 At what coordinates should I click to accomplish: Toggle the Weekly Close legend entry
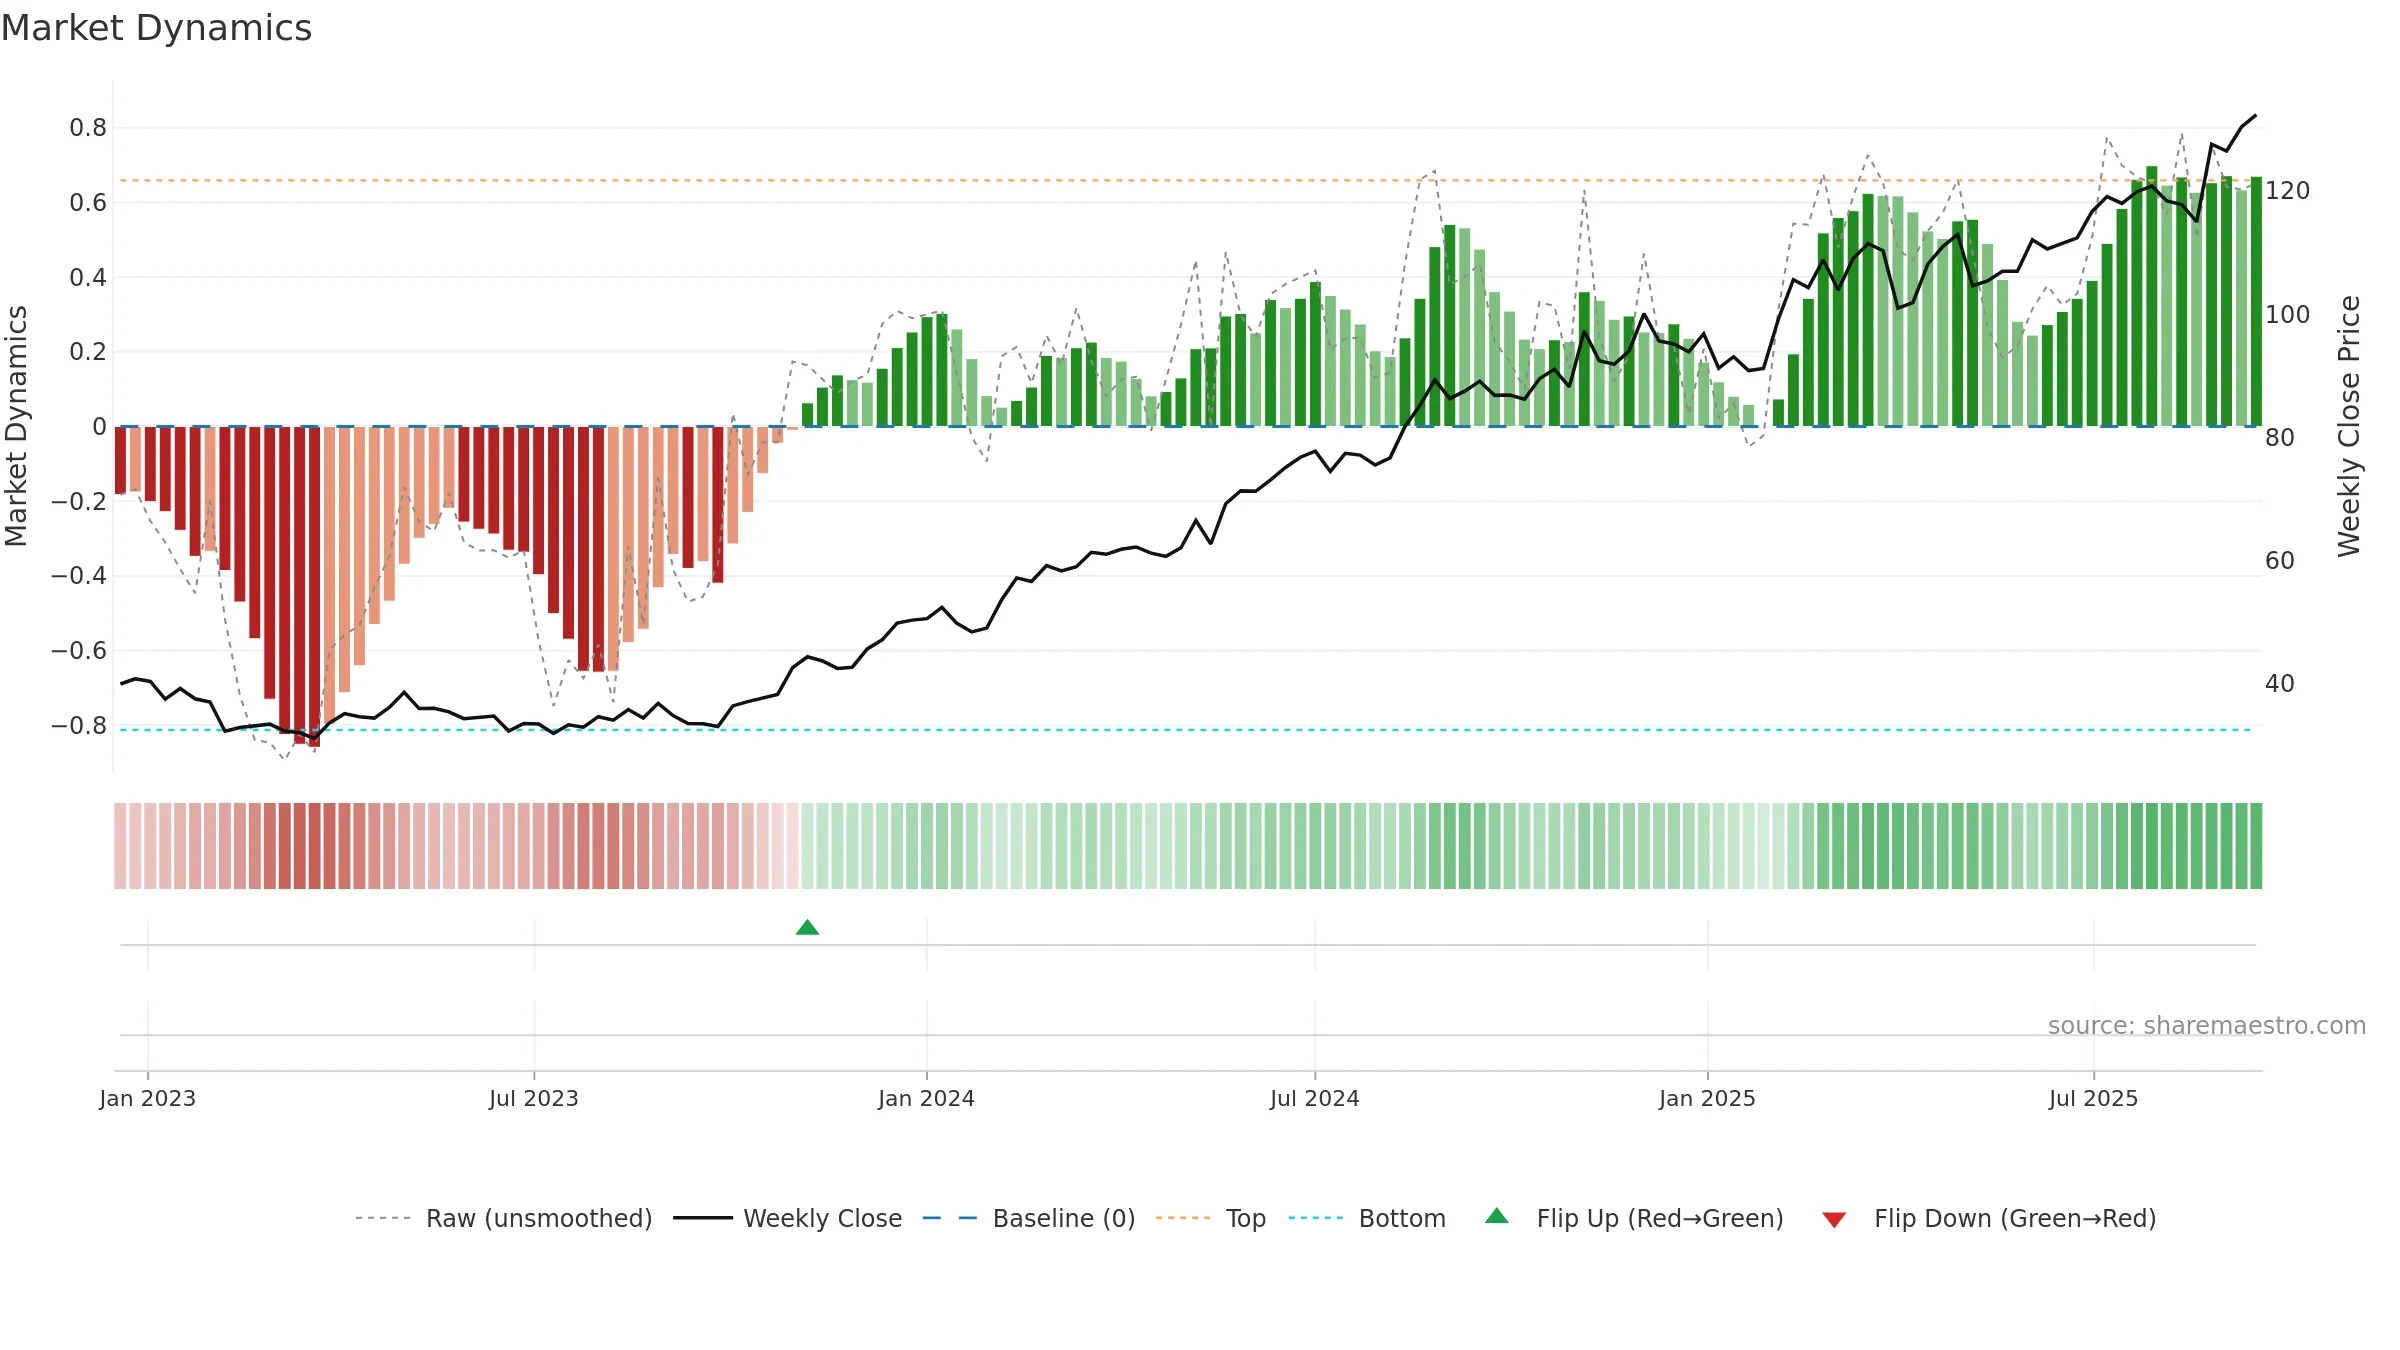tap(788, 1218)
